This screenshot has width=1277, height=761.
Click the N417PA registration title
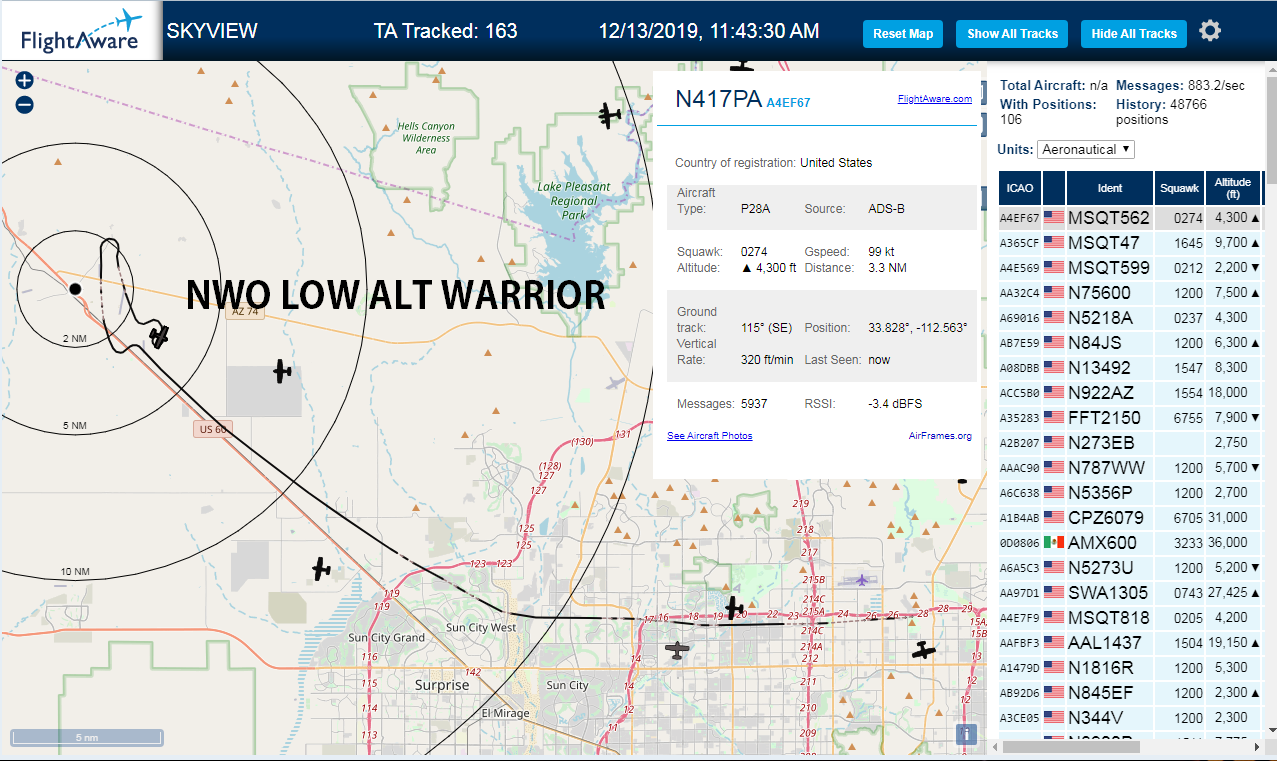coord(718,99)
